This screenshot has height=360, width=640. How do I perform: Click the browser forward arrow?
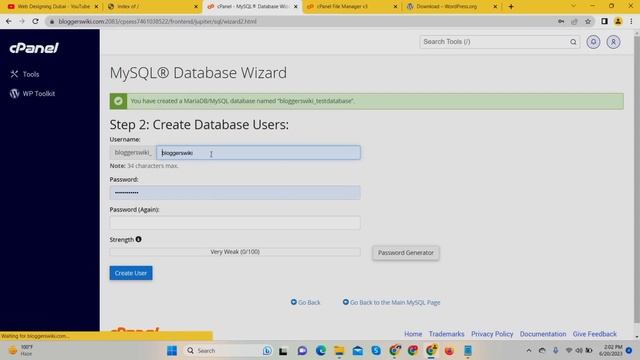pyautogui.click(x=22, y=21)
